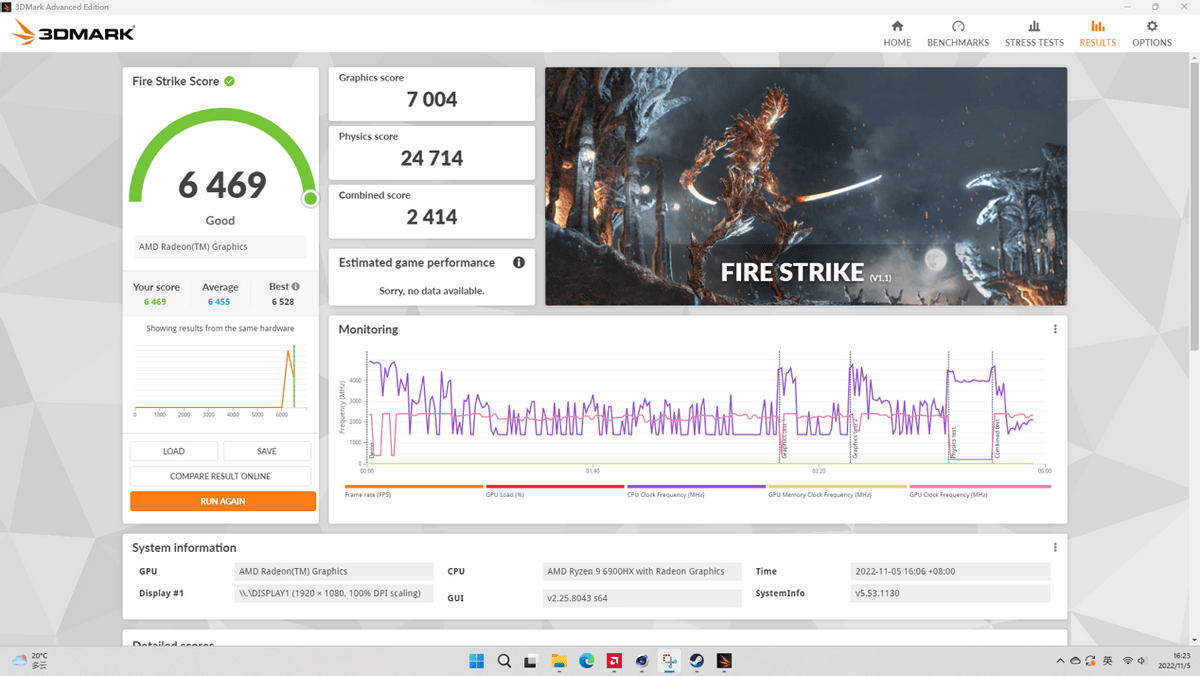
Task: Click the Display #1 resolution field
Action: pyautogui.click(x=333, y=593)
